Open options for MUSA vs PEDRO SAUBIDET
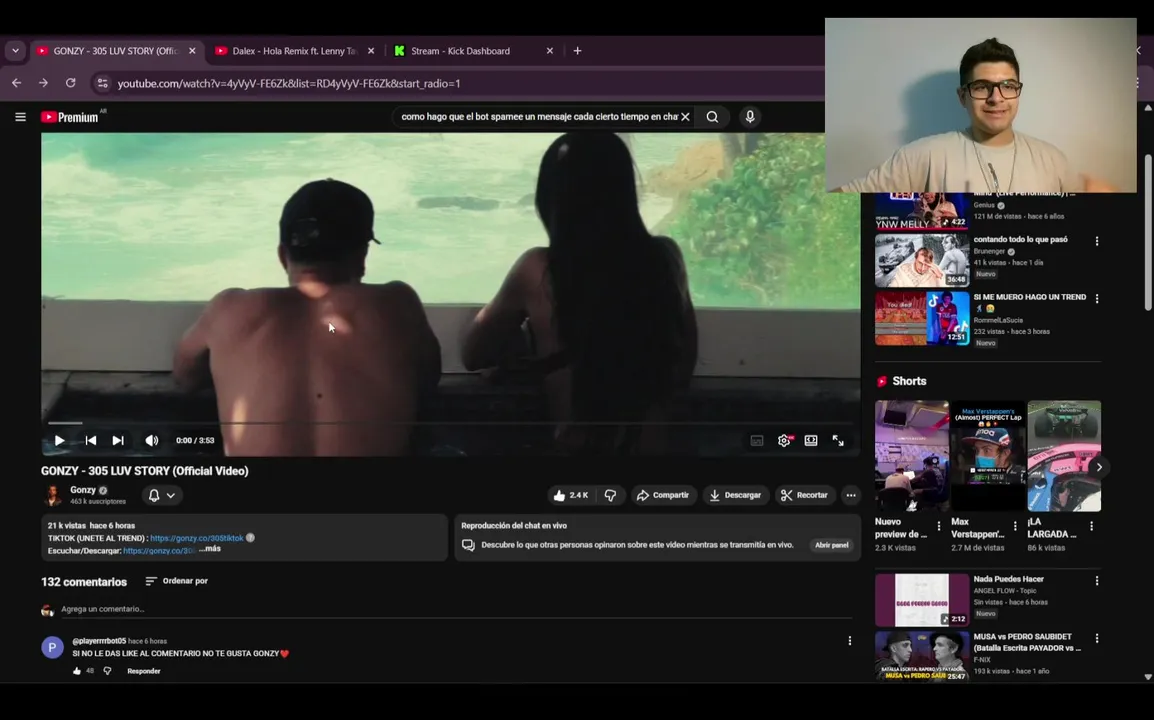 [x=1097, y=638]
